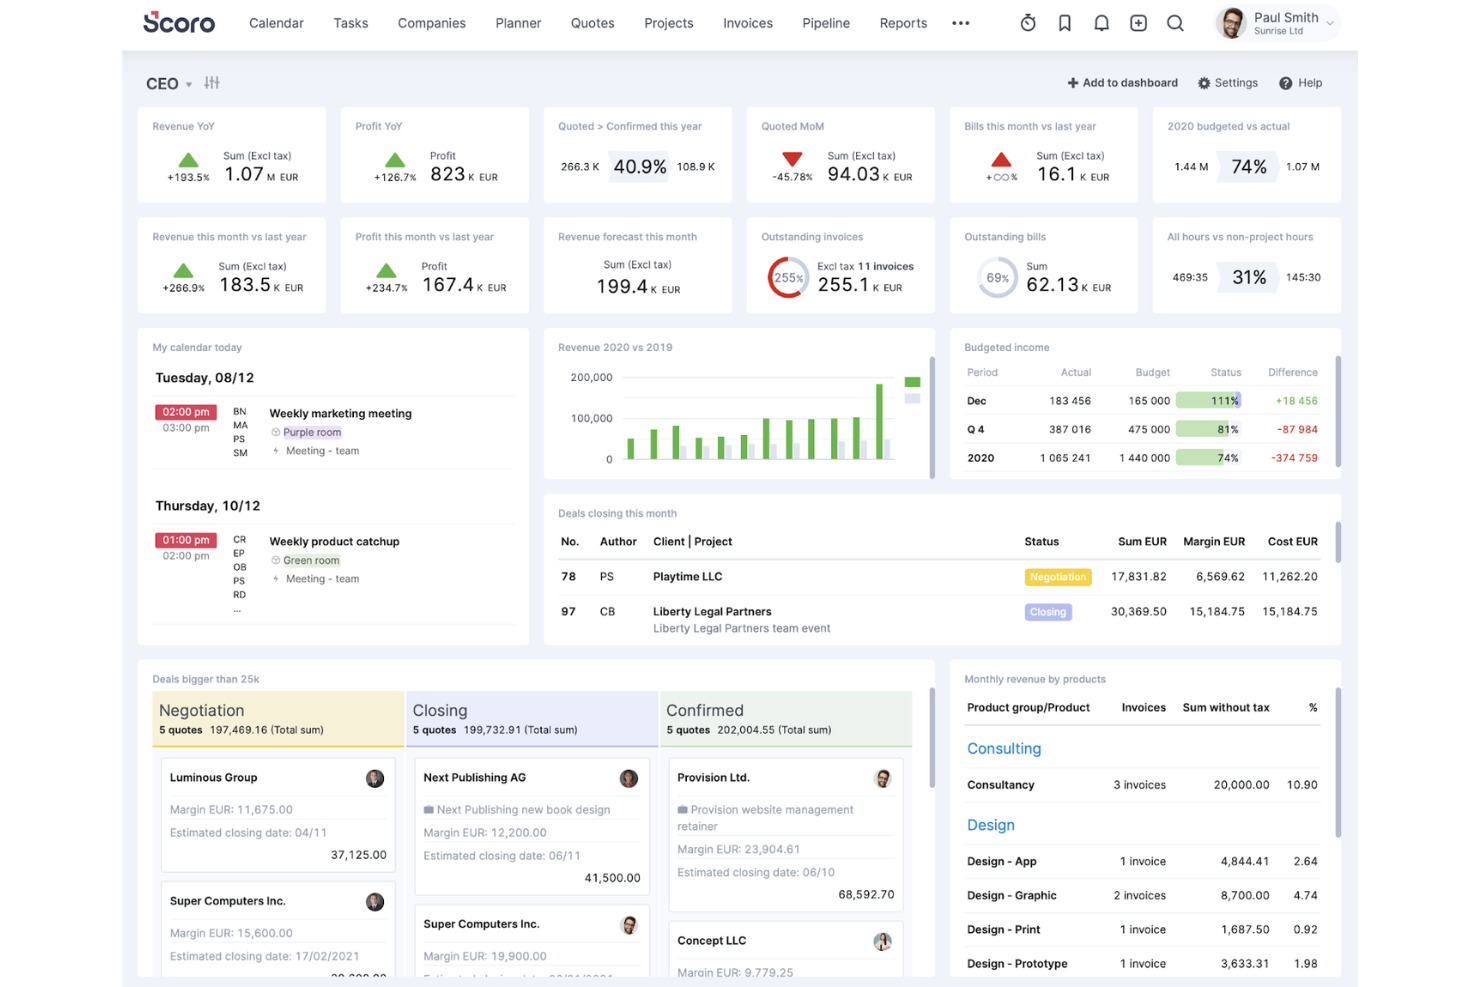Click Add to dashboard
The width and height of the screenshot is (1480, 987).
(x=1122, y=83)
